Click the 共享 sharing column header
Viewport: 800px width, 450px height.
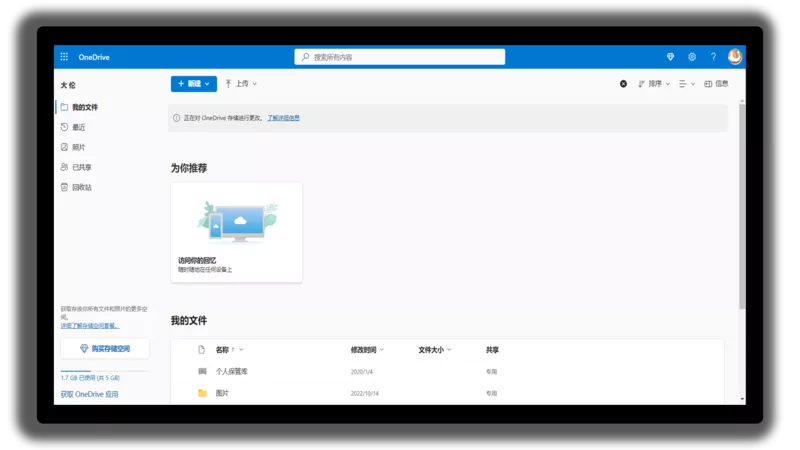[492, 350]
